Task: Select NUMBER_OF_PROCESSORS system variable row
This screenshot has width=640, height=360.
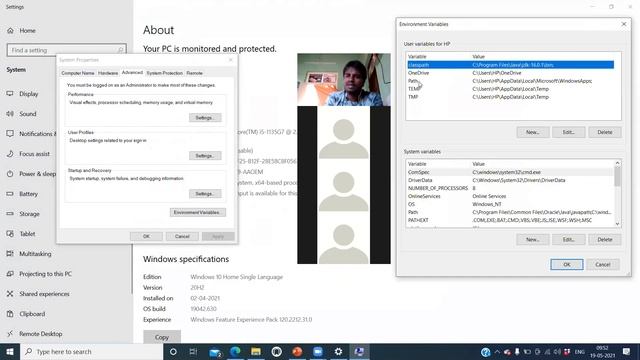Action: tap(510, 188)
